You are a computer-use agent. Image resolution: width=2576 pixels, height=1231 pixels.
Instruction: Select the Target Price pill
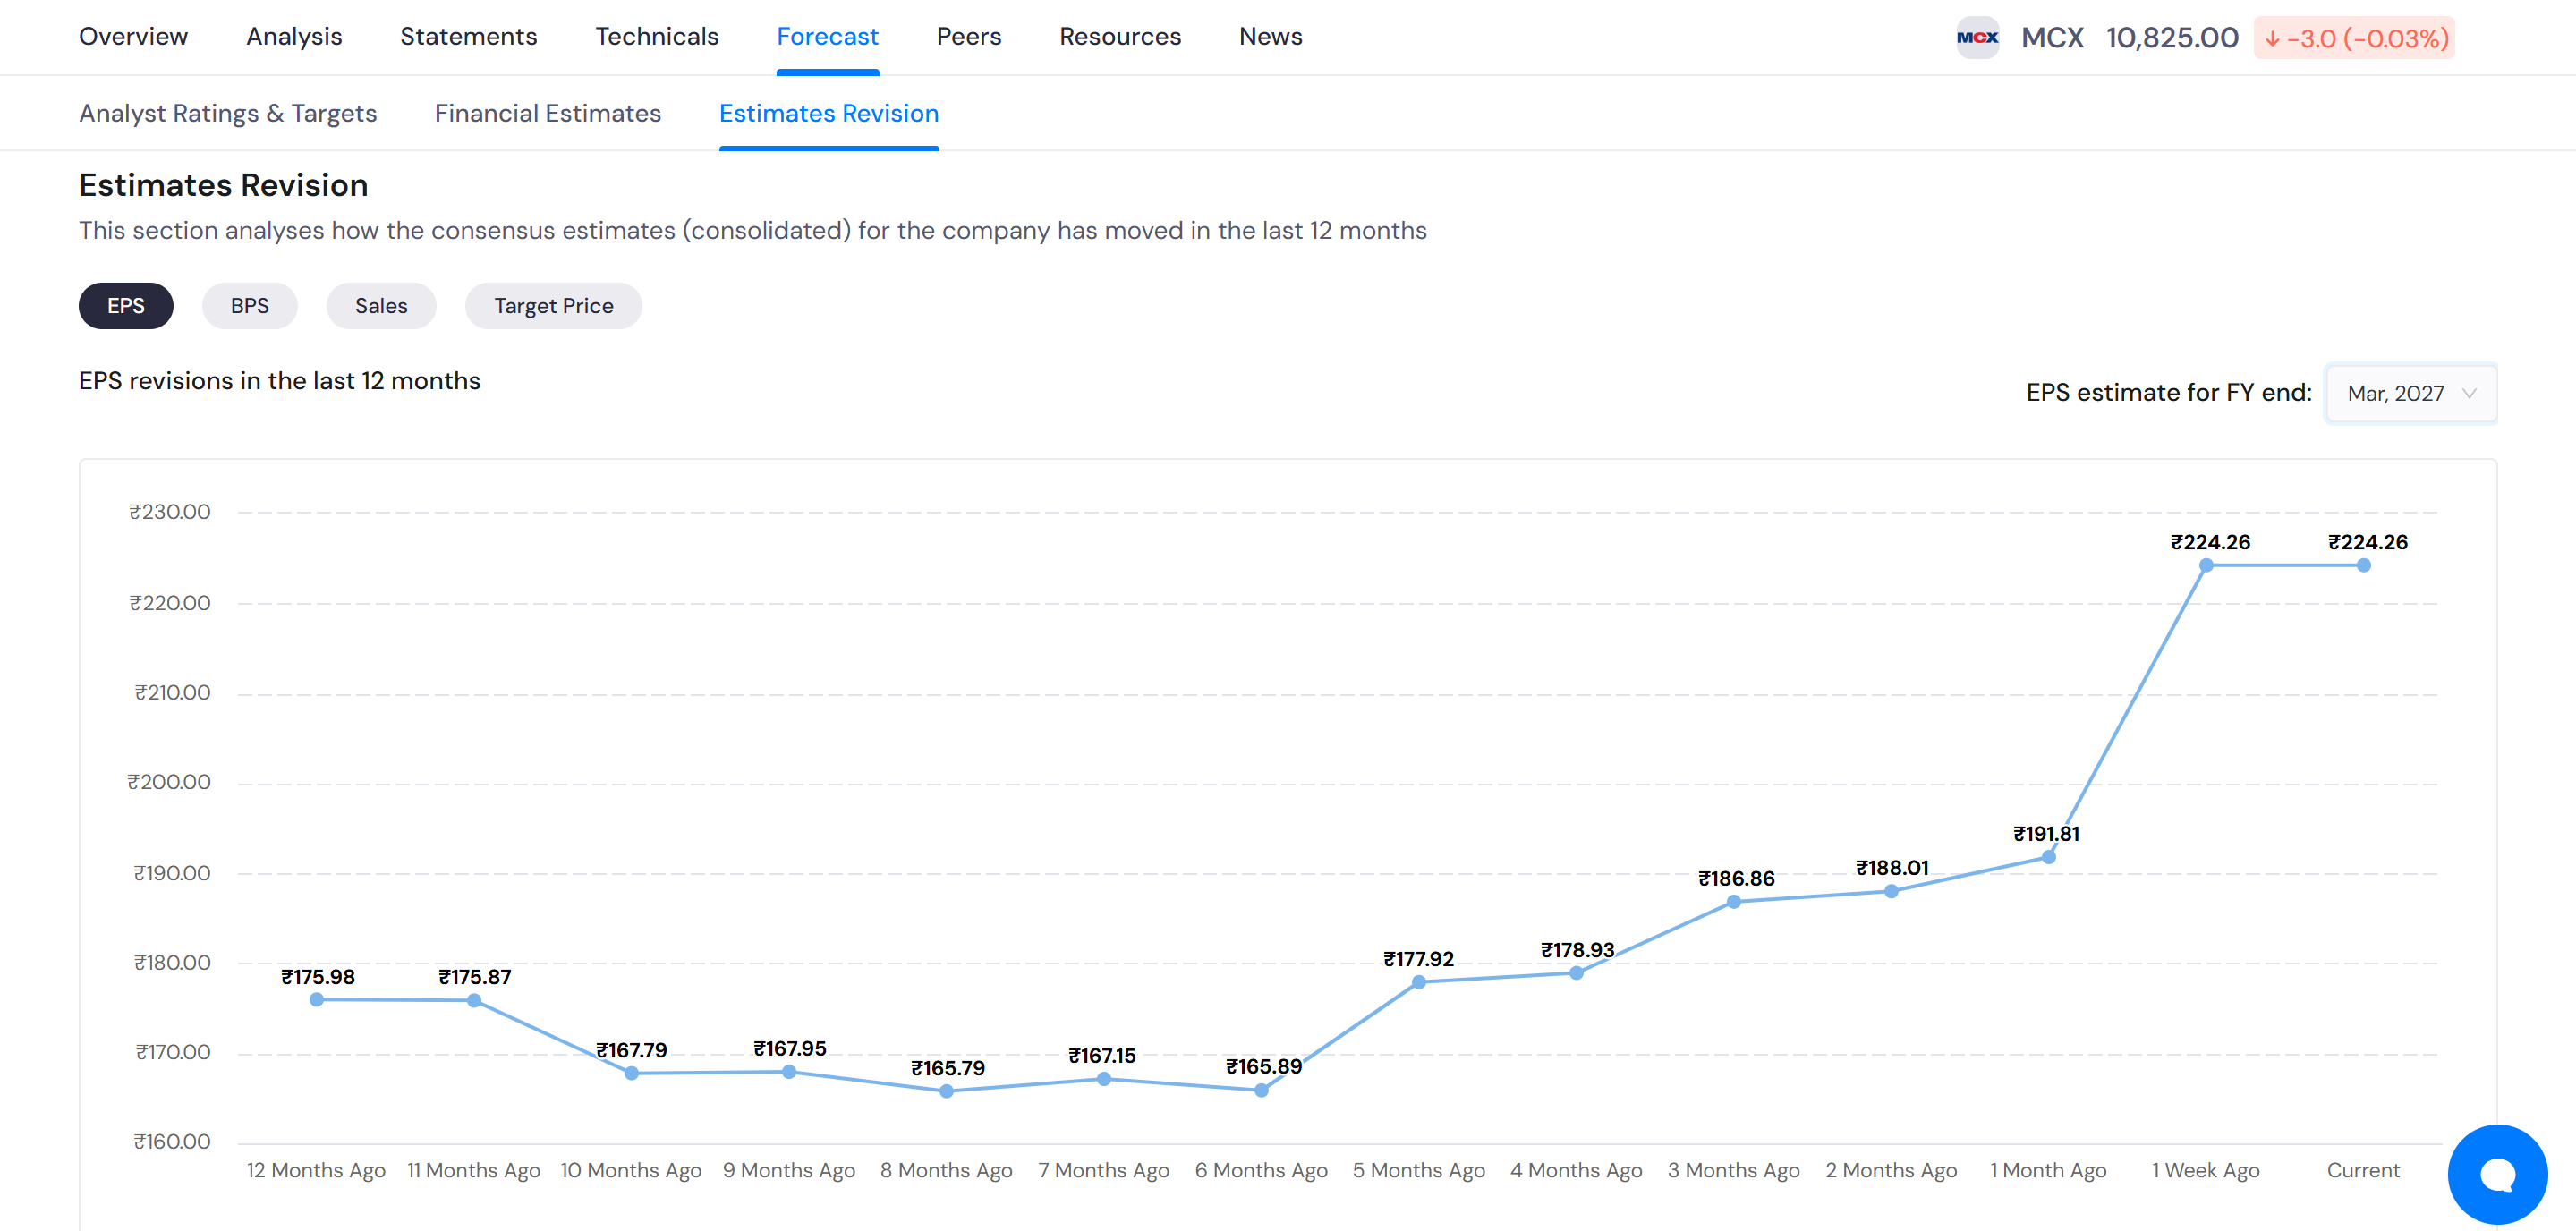coord(553,306)
